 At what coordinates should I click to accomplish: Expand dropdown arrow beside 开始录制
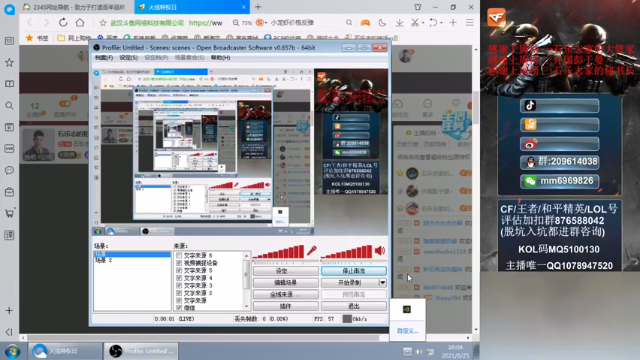coord(382,282)
